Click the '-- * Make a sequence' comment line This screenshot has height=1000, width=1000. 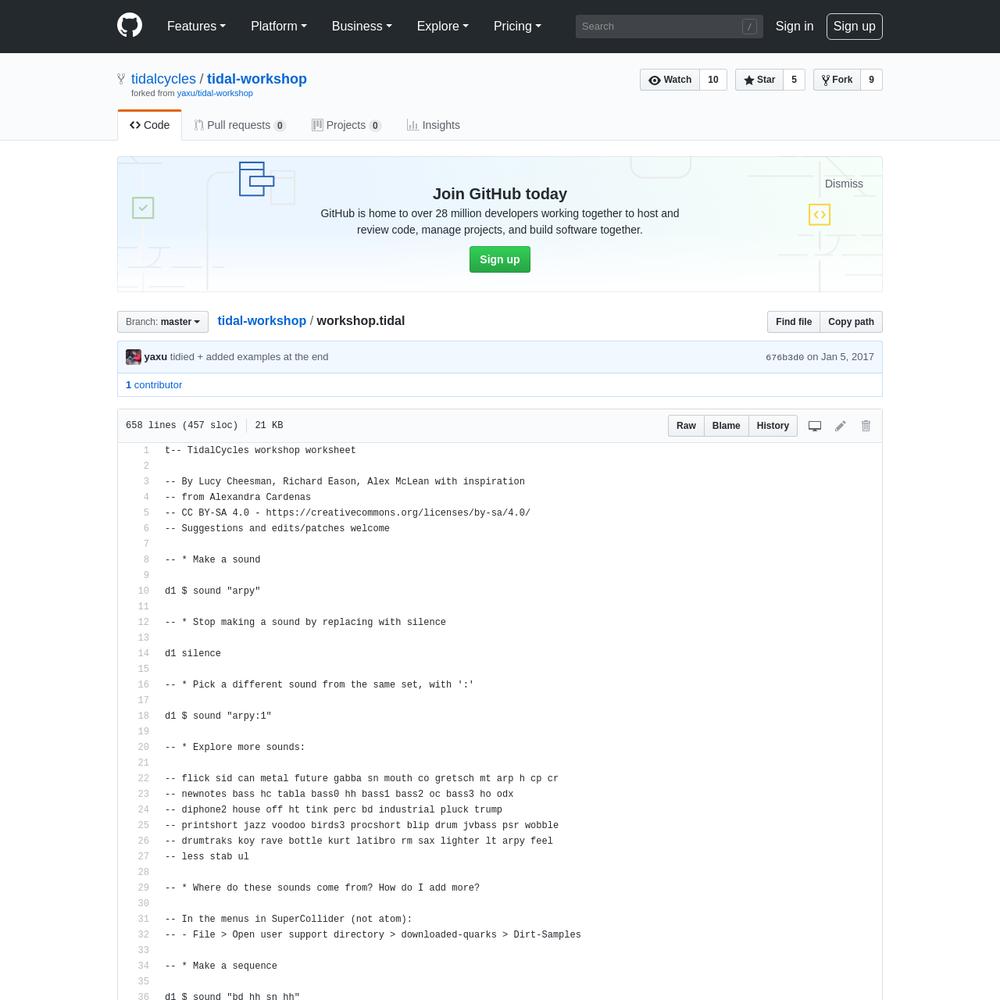(221, 966)
